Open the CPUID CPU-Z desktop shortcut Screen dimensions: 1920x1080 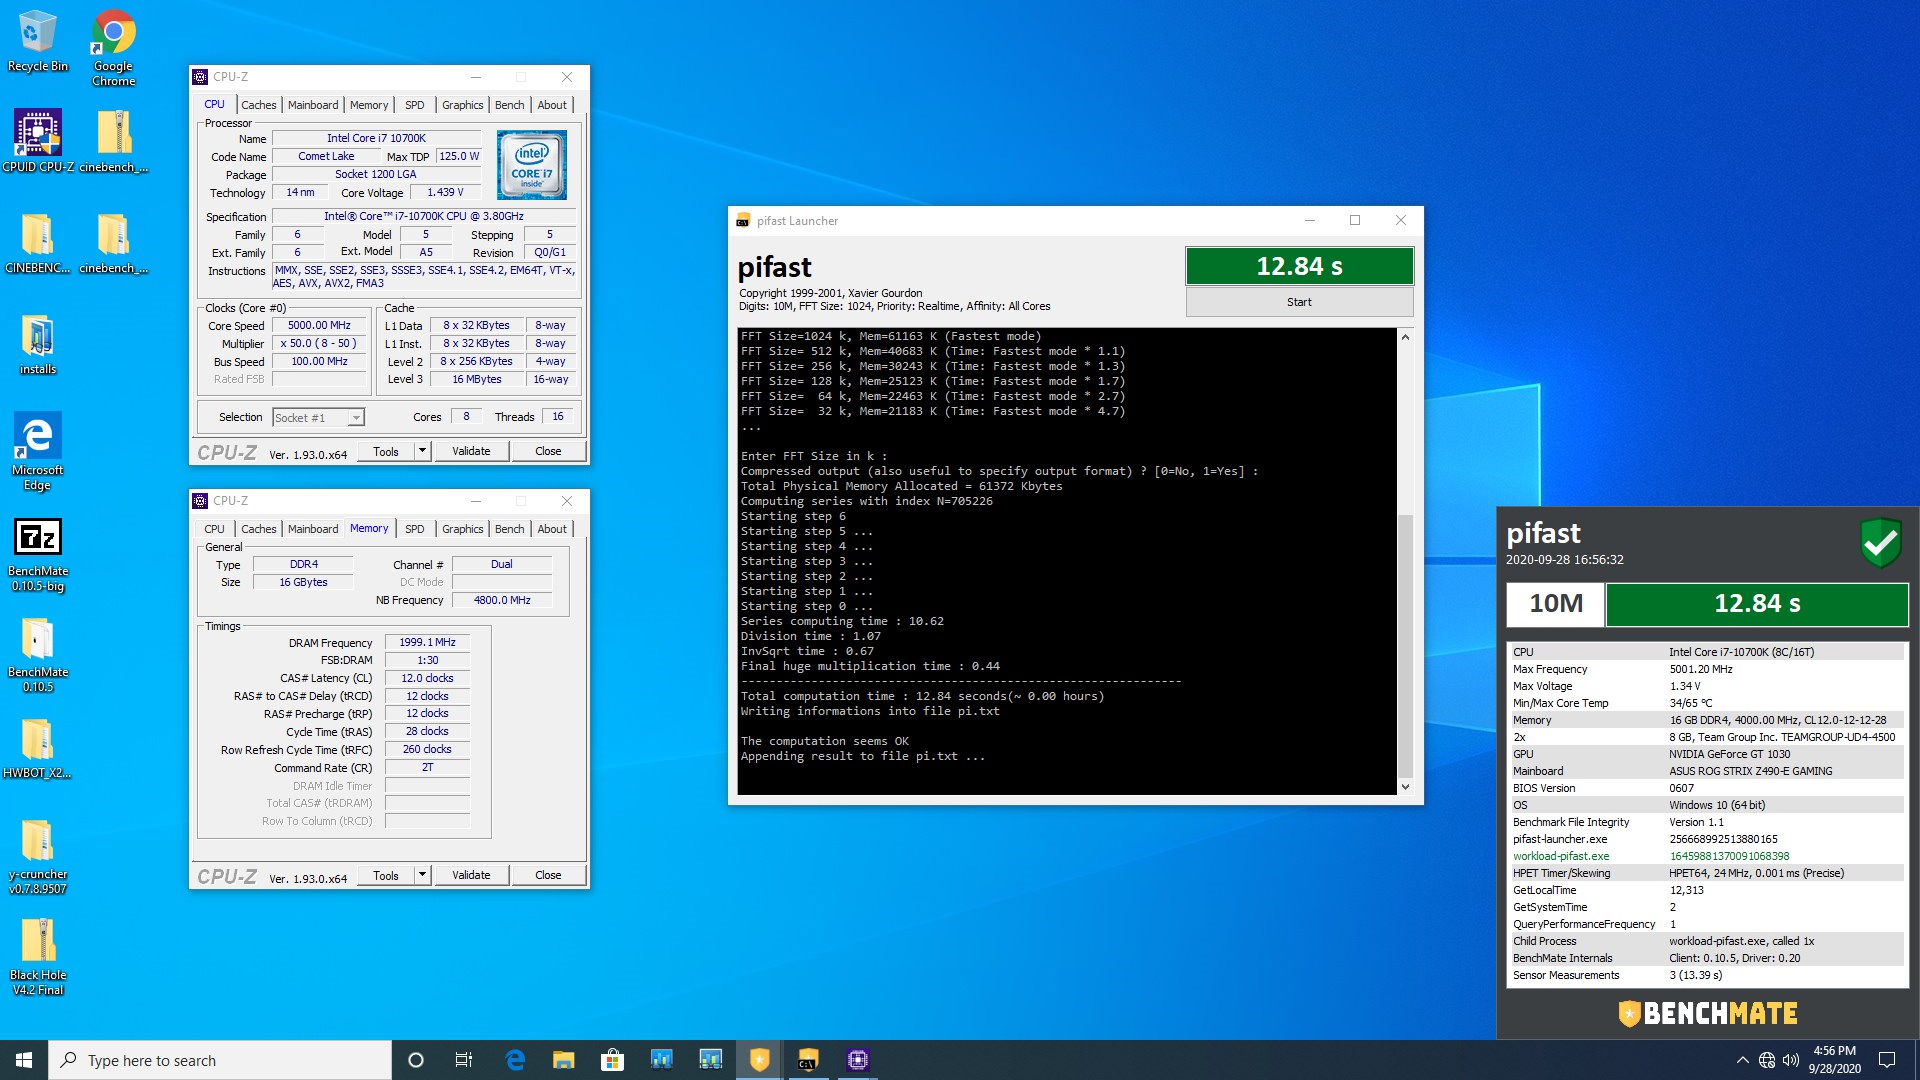[x=38, y=141]
